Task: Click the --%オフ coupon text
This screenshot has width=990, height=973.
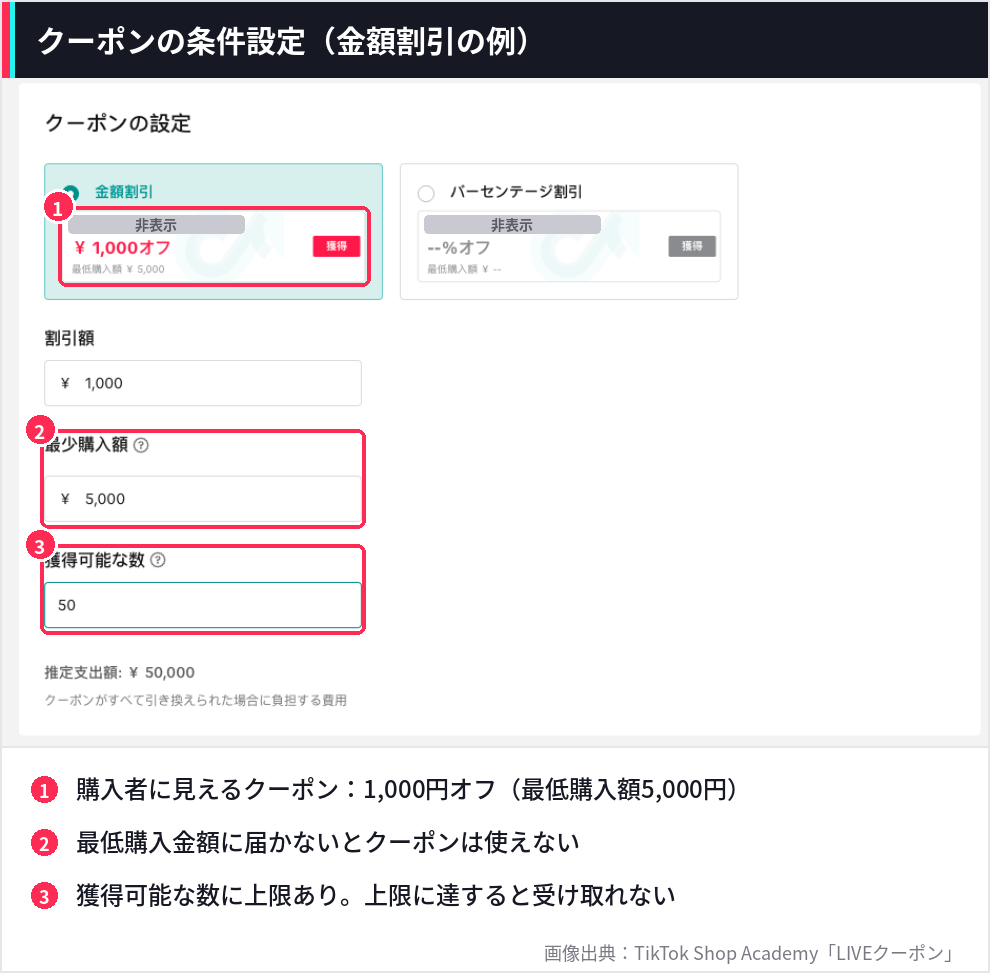Action: click(458, 248)
